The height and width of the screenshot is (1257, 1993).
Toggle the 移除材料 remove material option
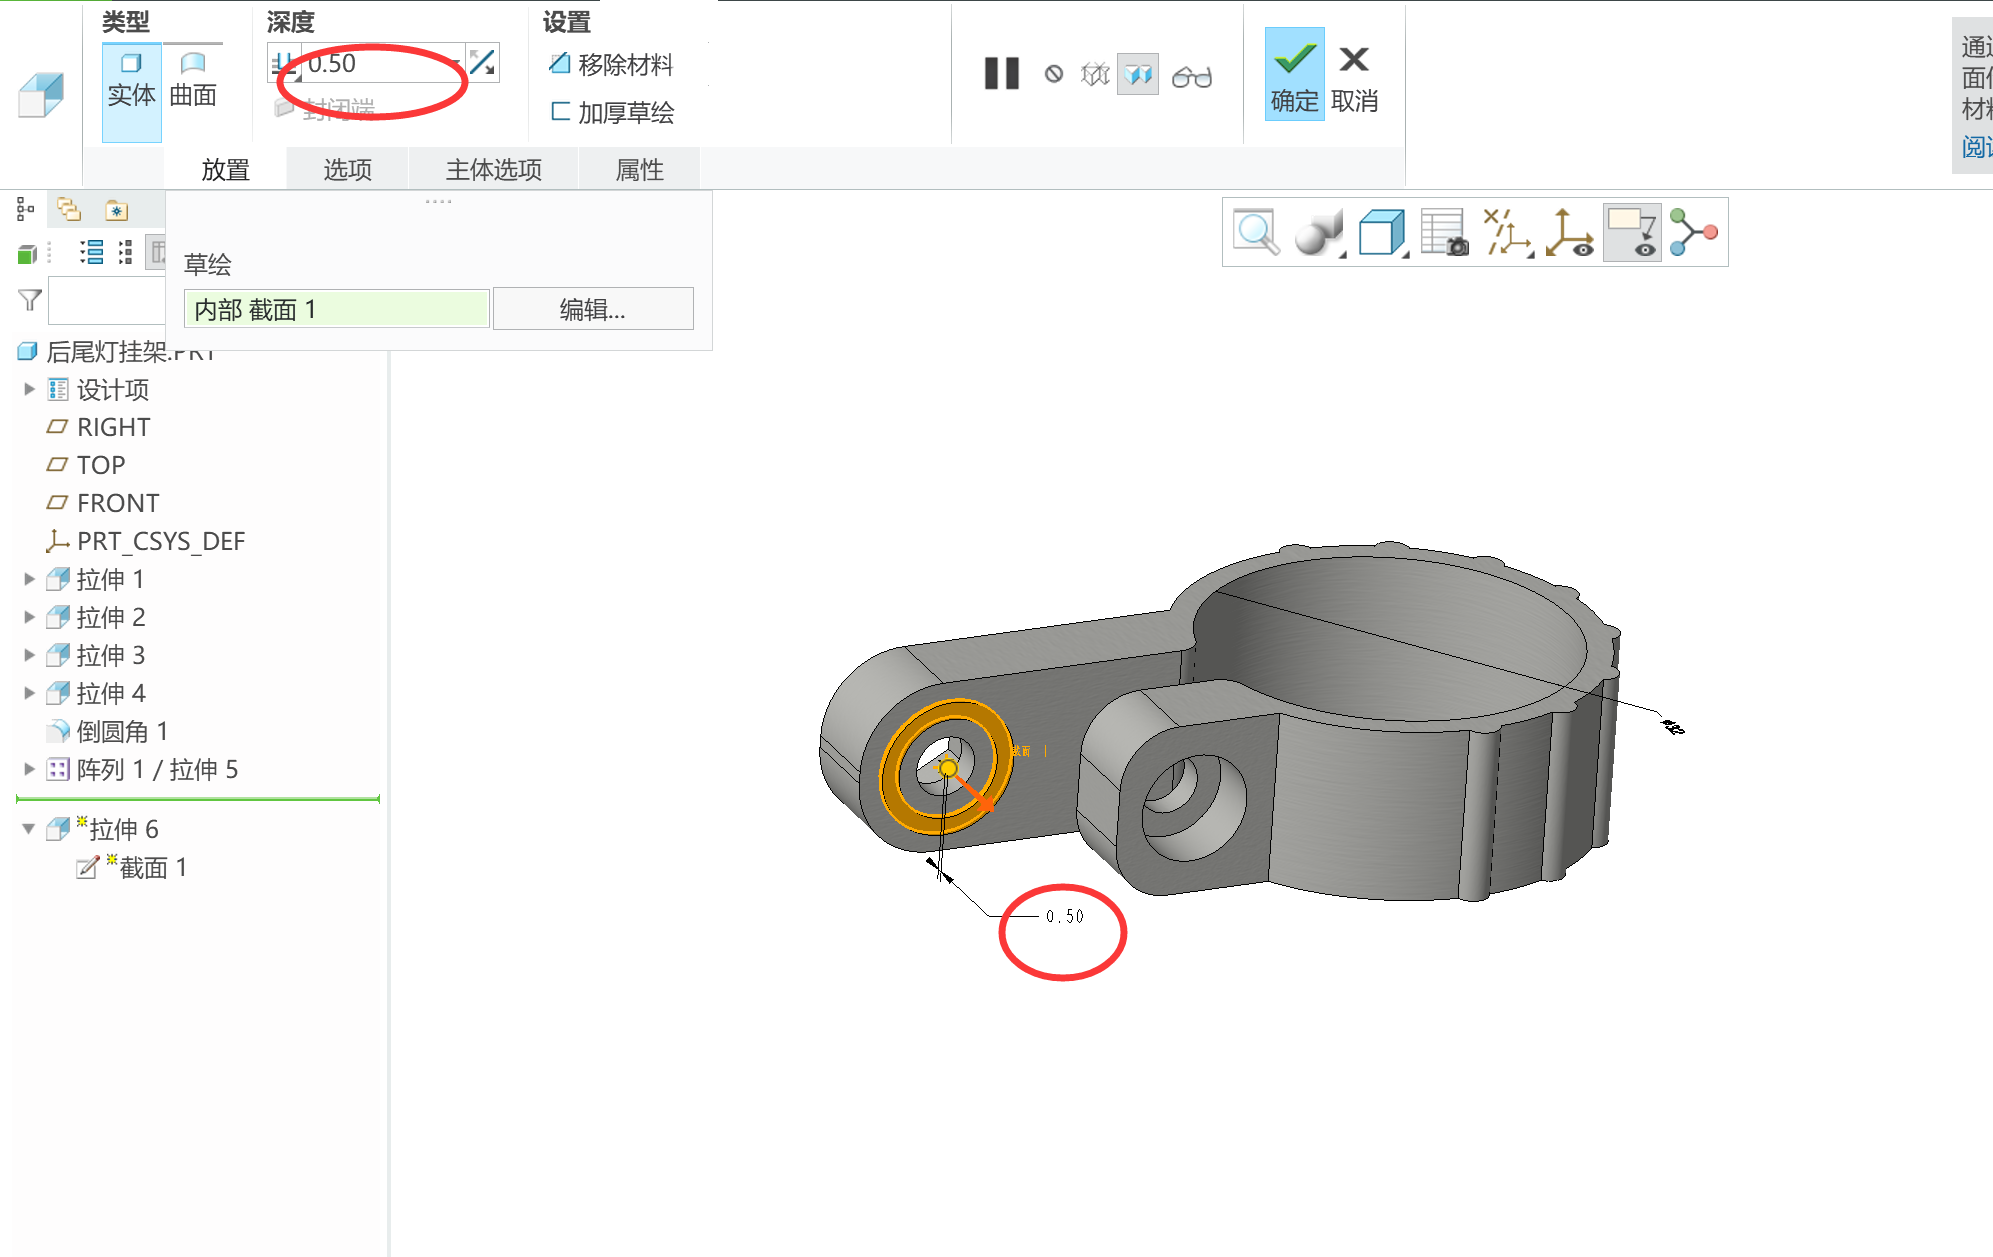pyautogui.click(x=612, y=65)
